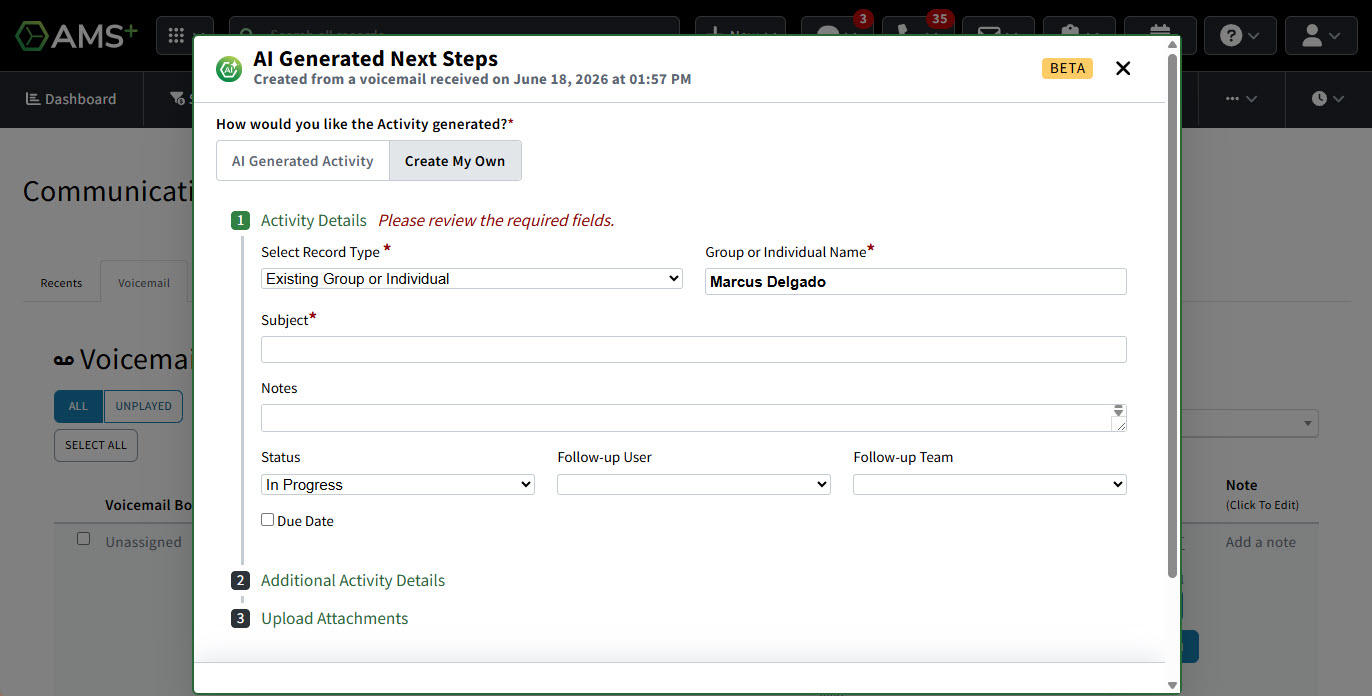
Task: Filter voicemails by UNPLAYED
Action: coord(143,406)
